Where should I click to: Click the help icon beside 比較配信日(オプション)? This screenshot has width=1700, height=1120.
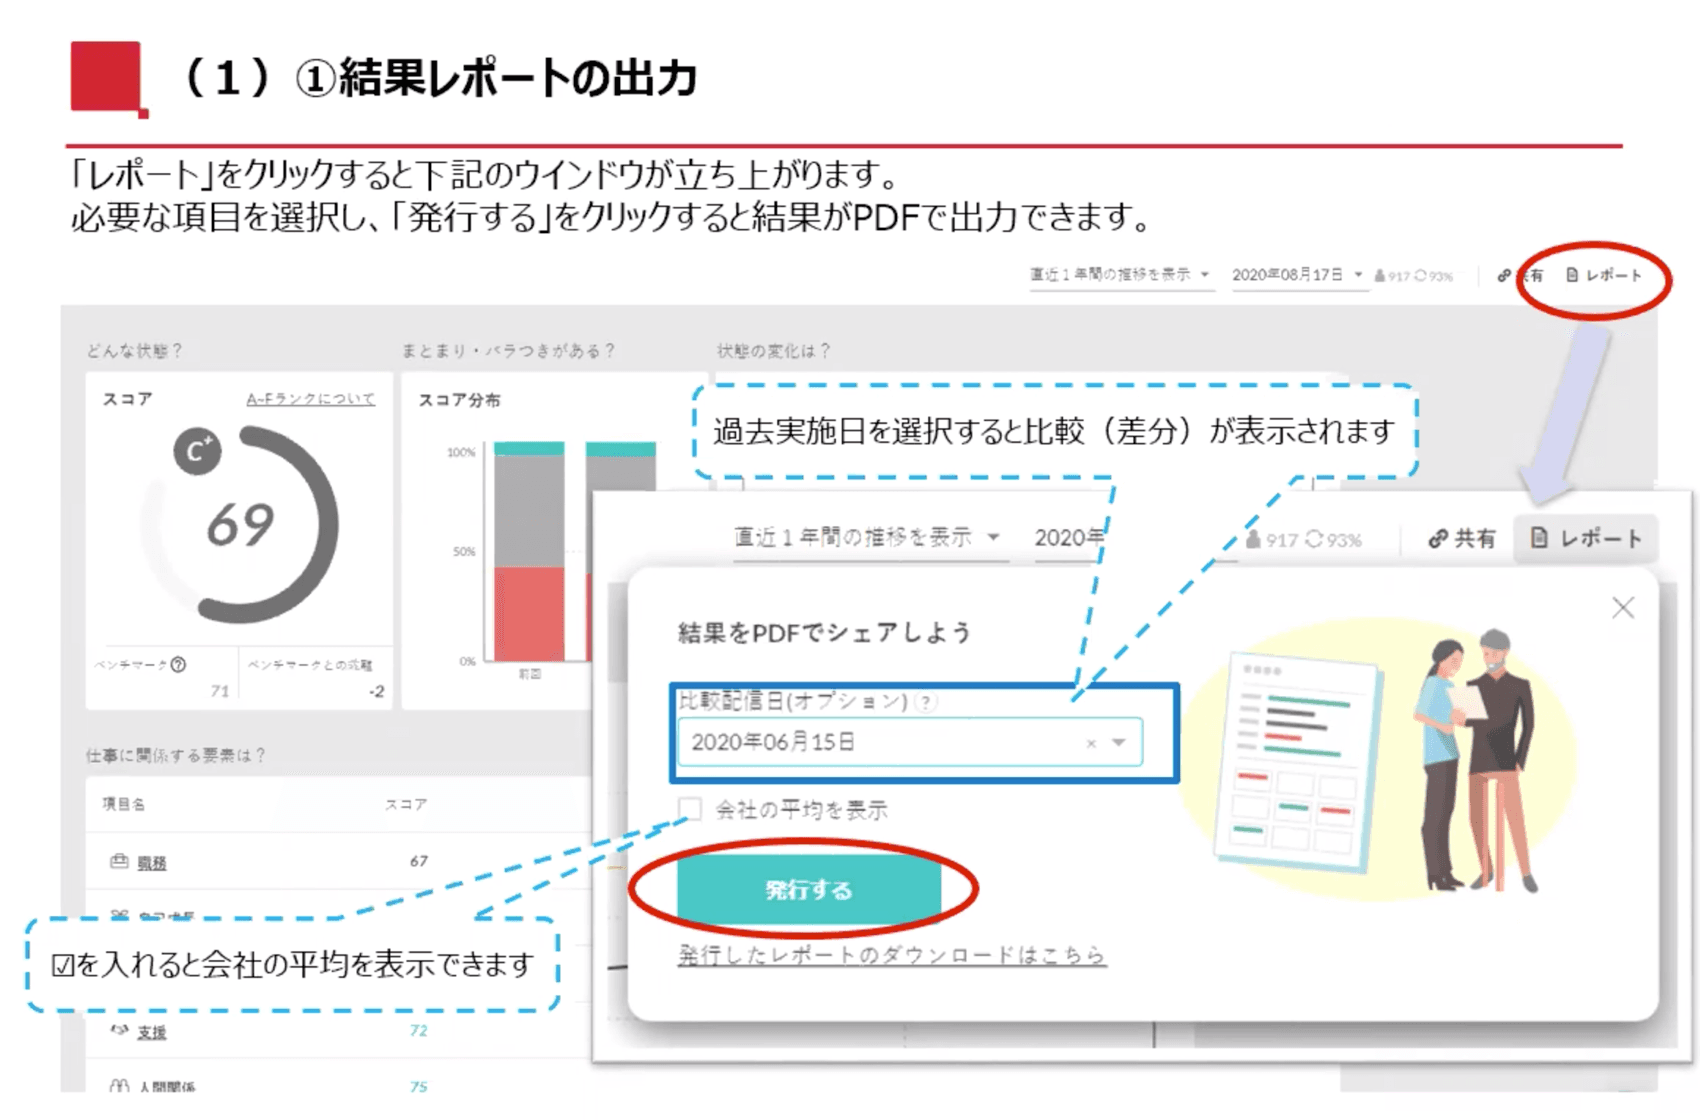pyautogui.click(x=928, y=702)
